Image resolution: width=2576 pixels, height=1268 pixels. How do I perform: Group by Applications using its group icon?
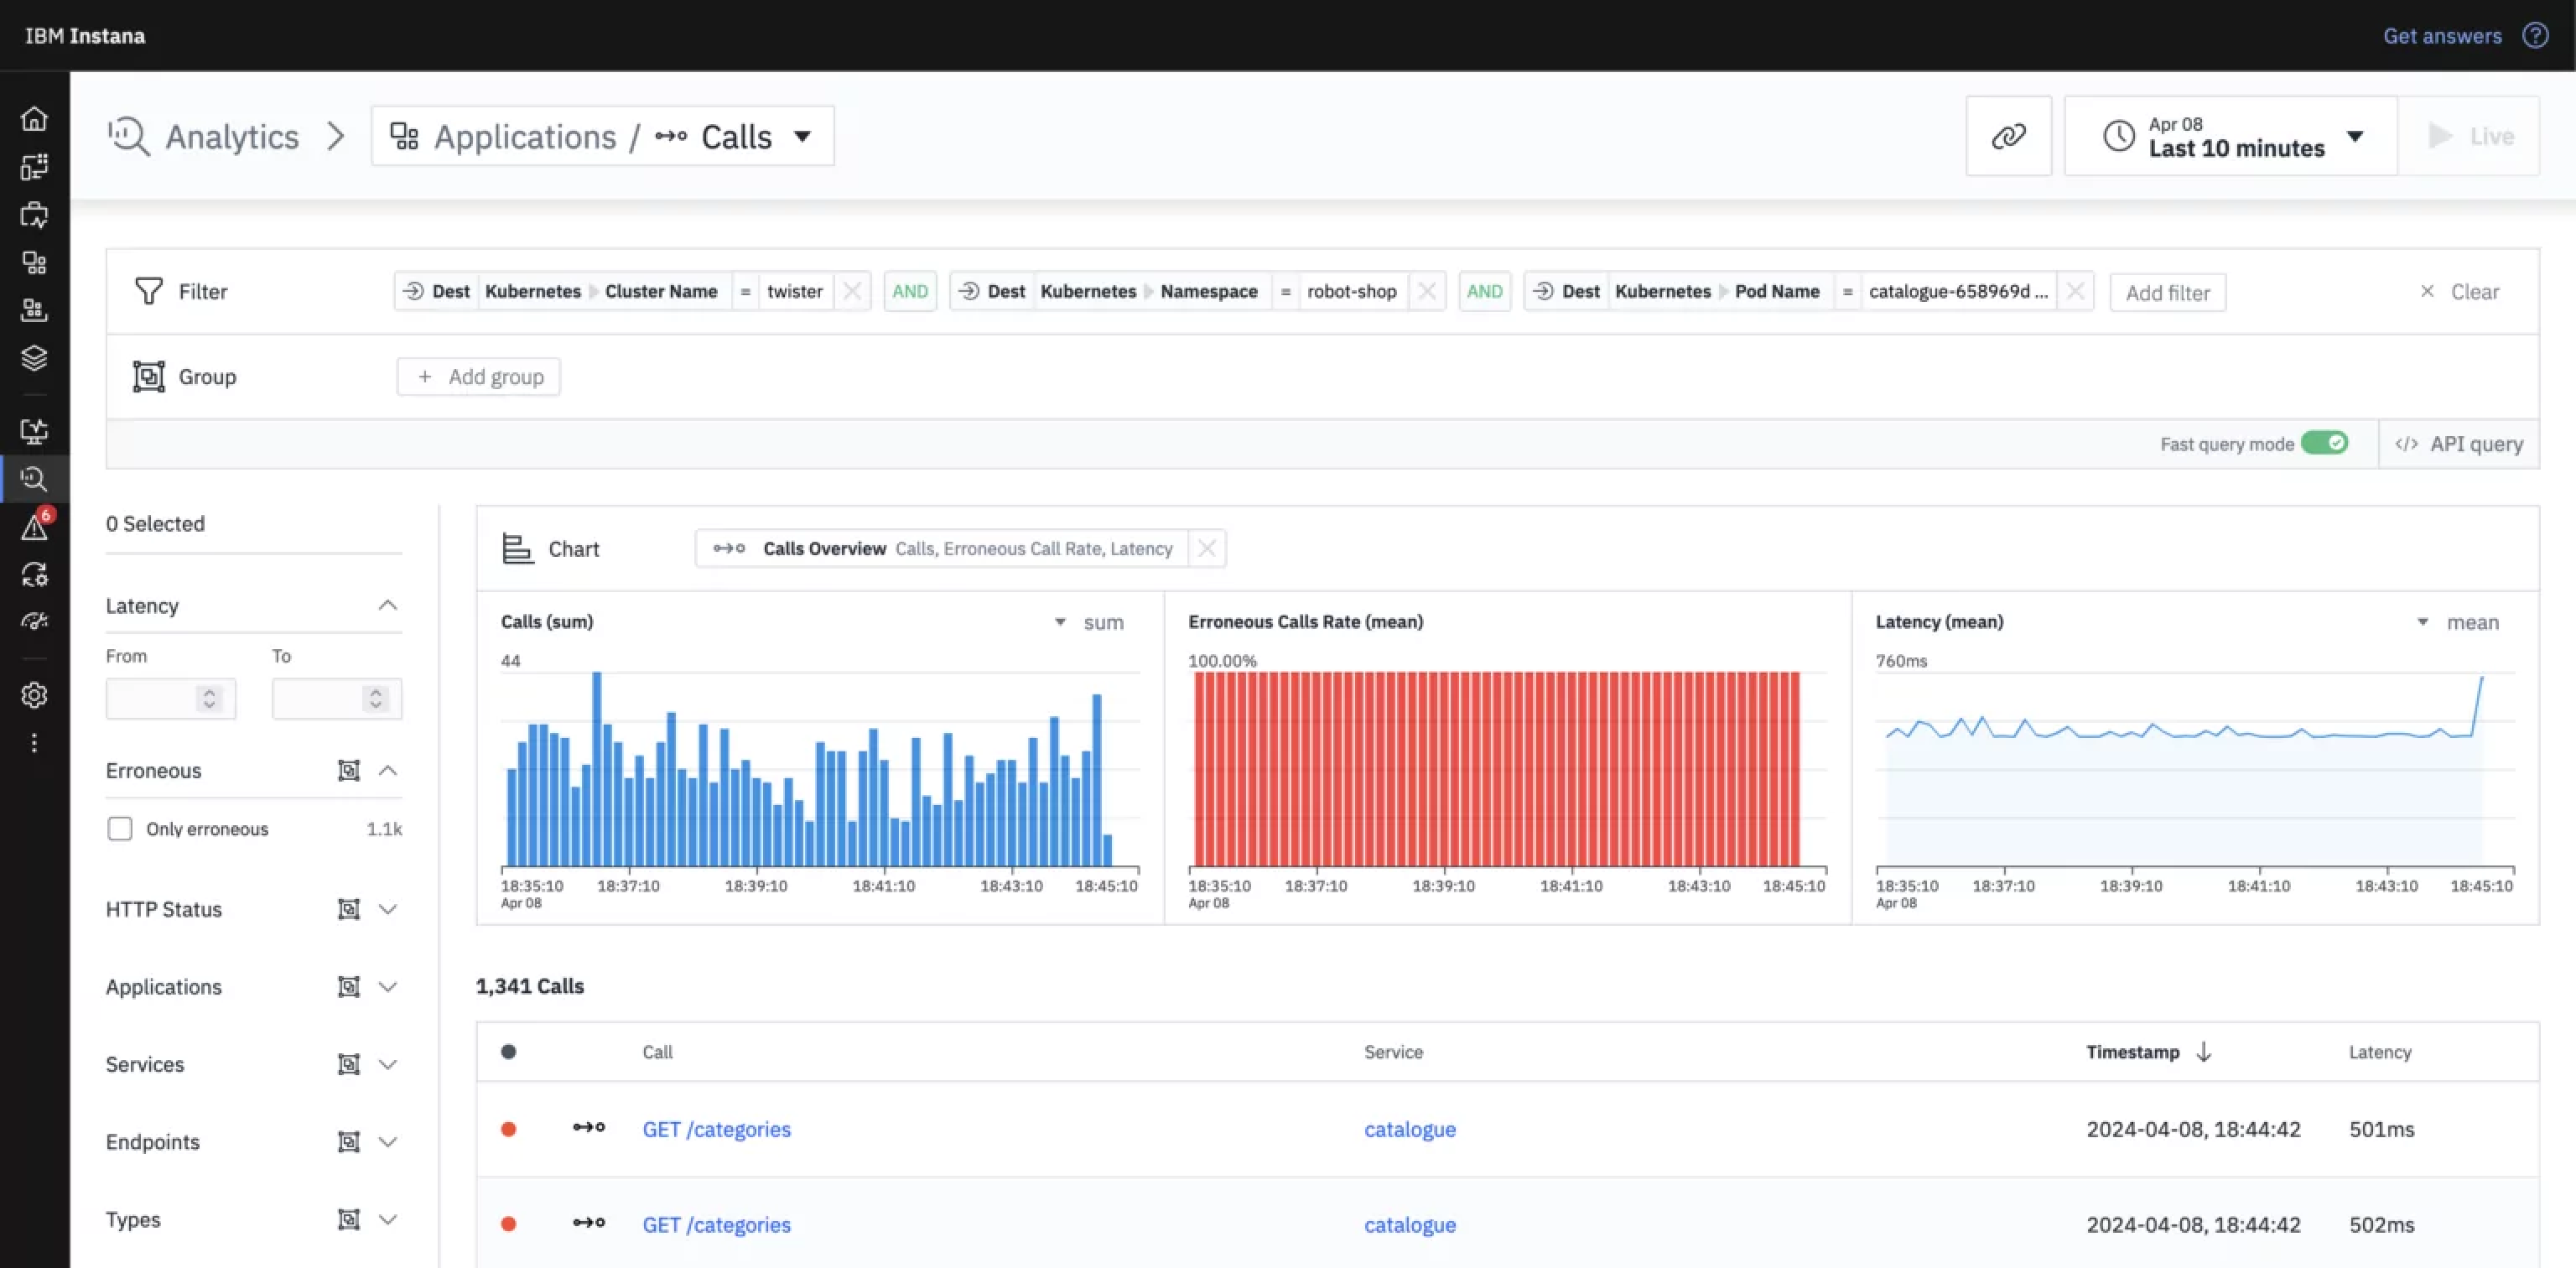(348, 987)
